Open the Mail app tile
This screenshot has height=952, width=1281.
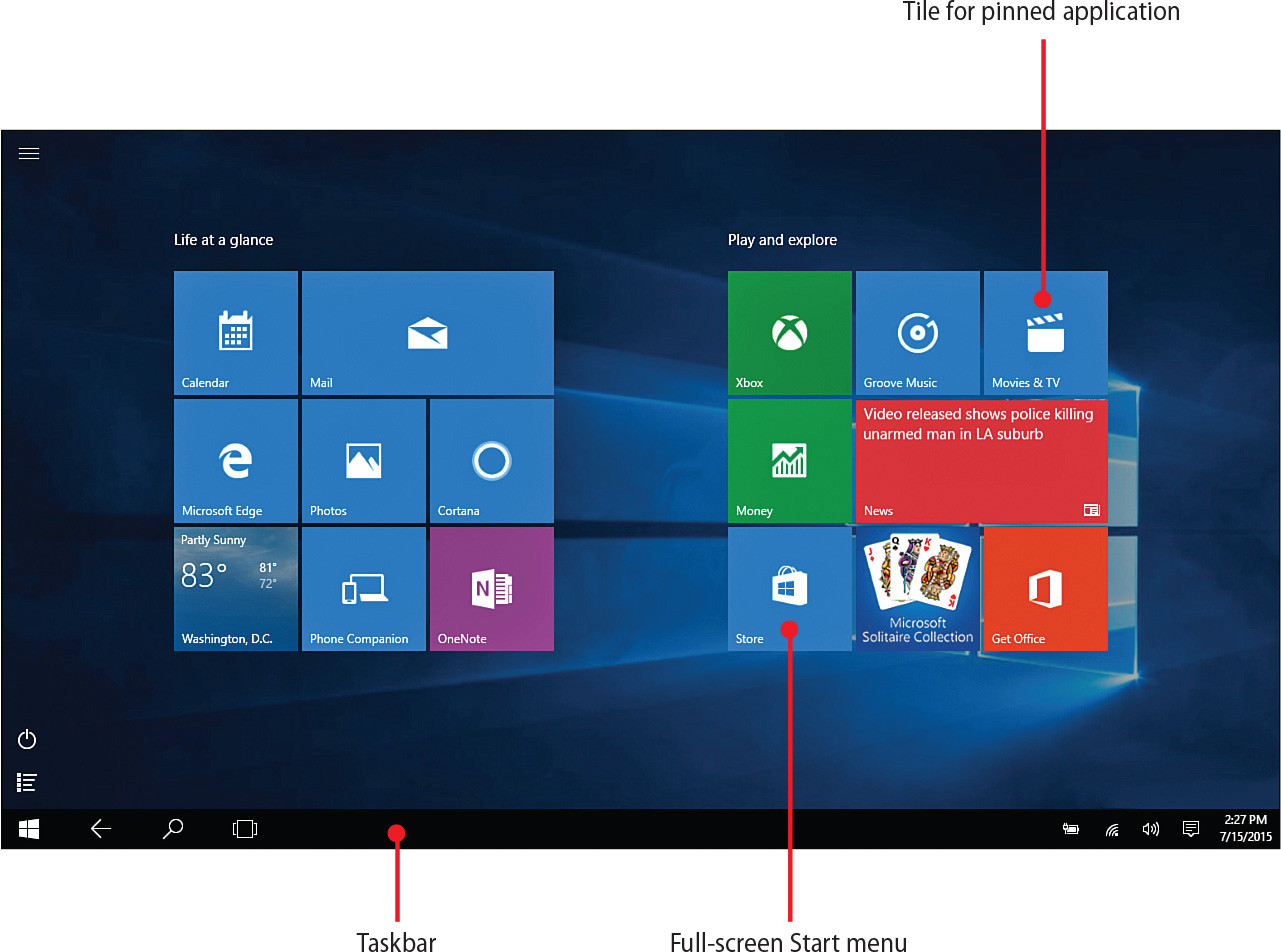(x=427, y=332)
